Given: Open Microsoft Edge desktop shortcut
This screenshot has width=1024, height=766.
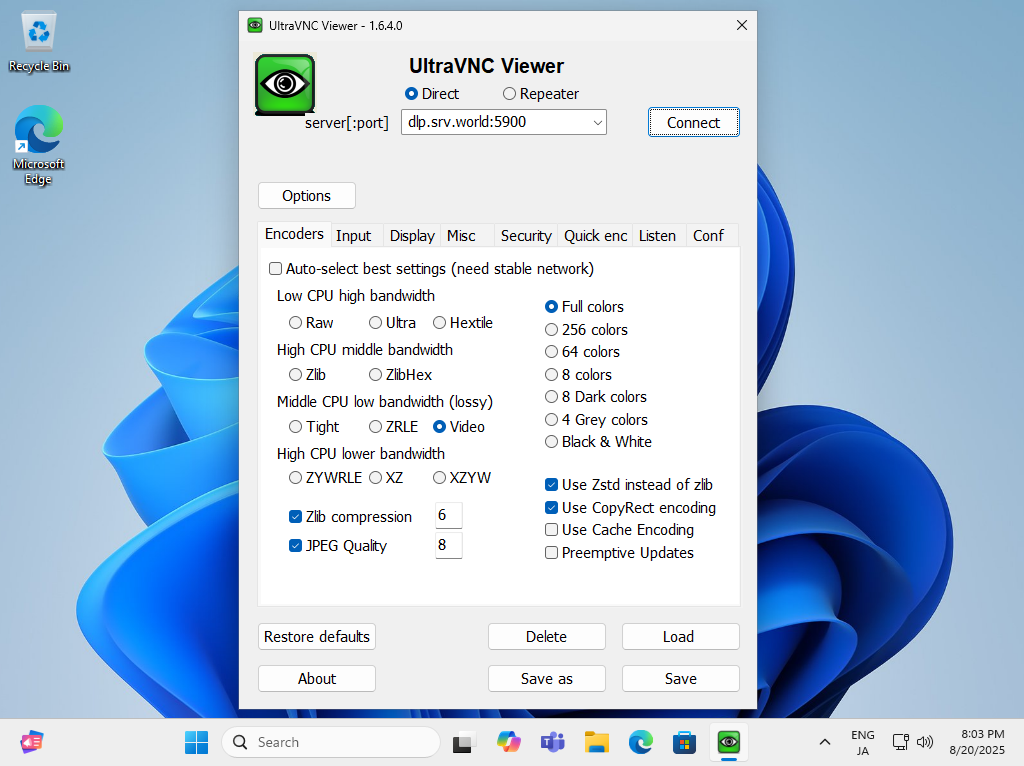Looking at the screenshot, I should click(39, 145).
